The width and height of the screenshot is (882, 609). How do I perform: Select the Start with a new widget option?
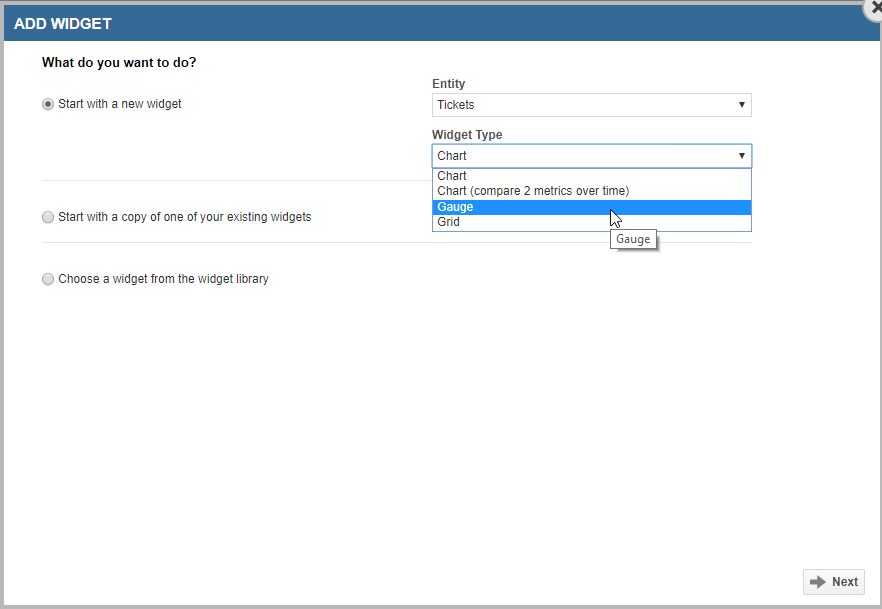point(48,104)
